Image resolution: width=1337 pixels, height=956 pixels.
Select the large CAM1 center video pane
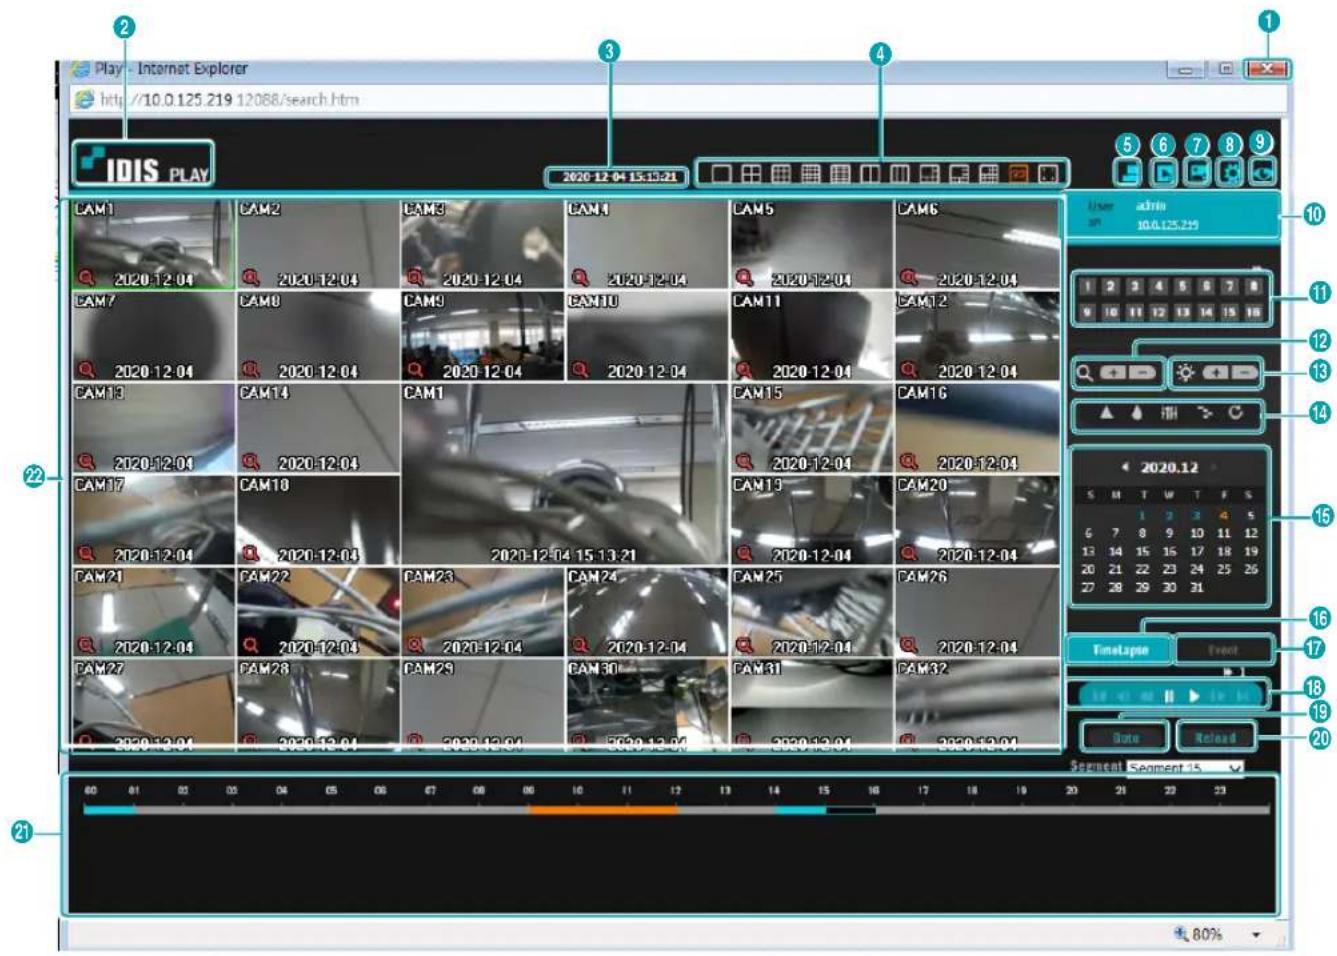[x=565, y=474]
